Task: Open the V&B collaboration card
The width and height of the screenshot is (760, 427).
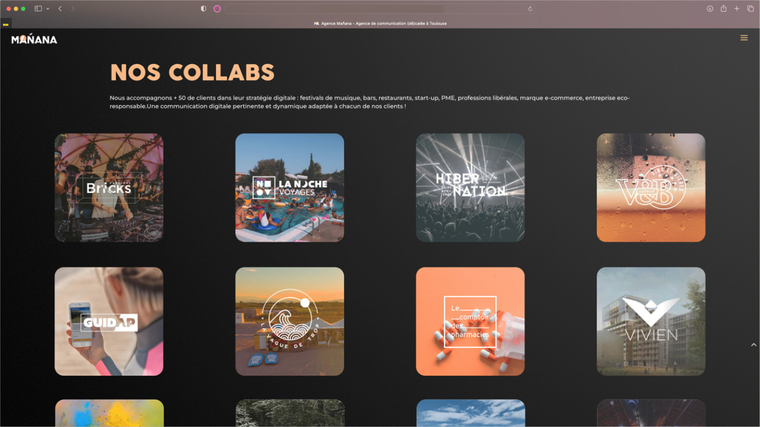Action: pos(651,188)
